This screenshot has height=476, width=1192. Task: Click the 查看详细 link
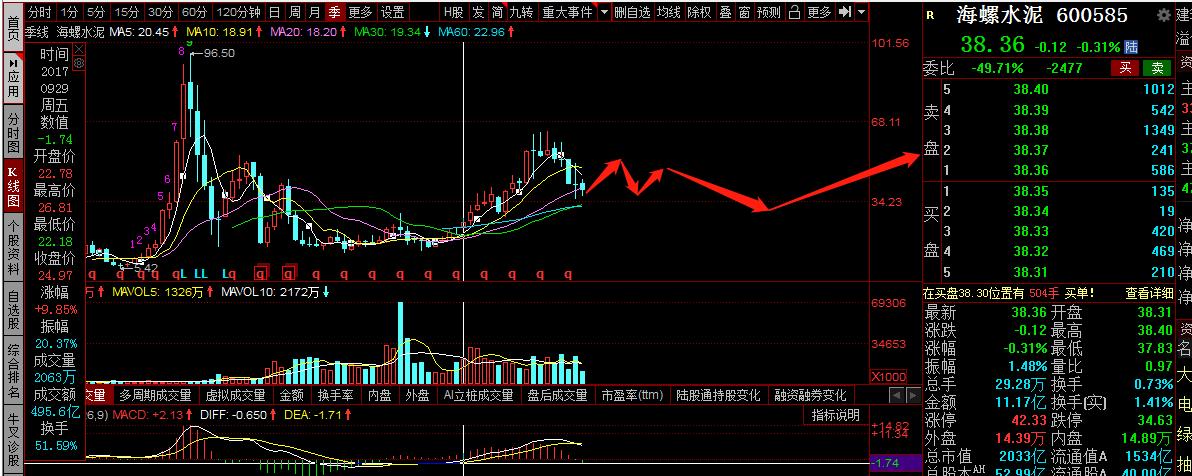[x=1149, y=293]
